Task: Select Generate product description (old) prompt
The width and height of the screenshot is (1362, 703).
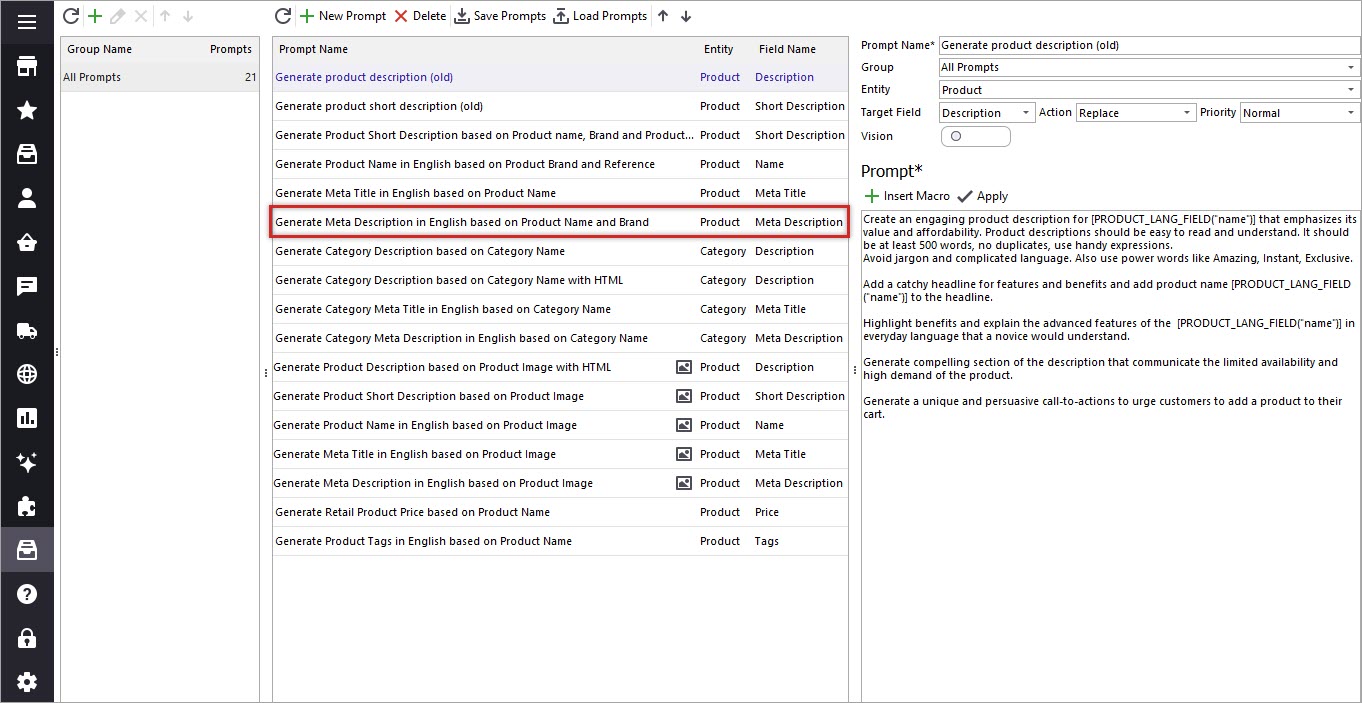Action: point(560,77)
